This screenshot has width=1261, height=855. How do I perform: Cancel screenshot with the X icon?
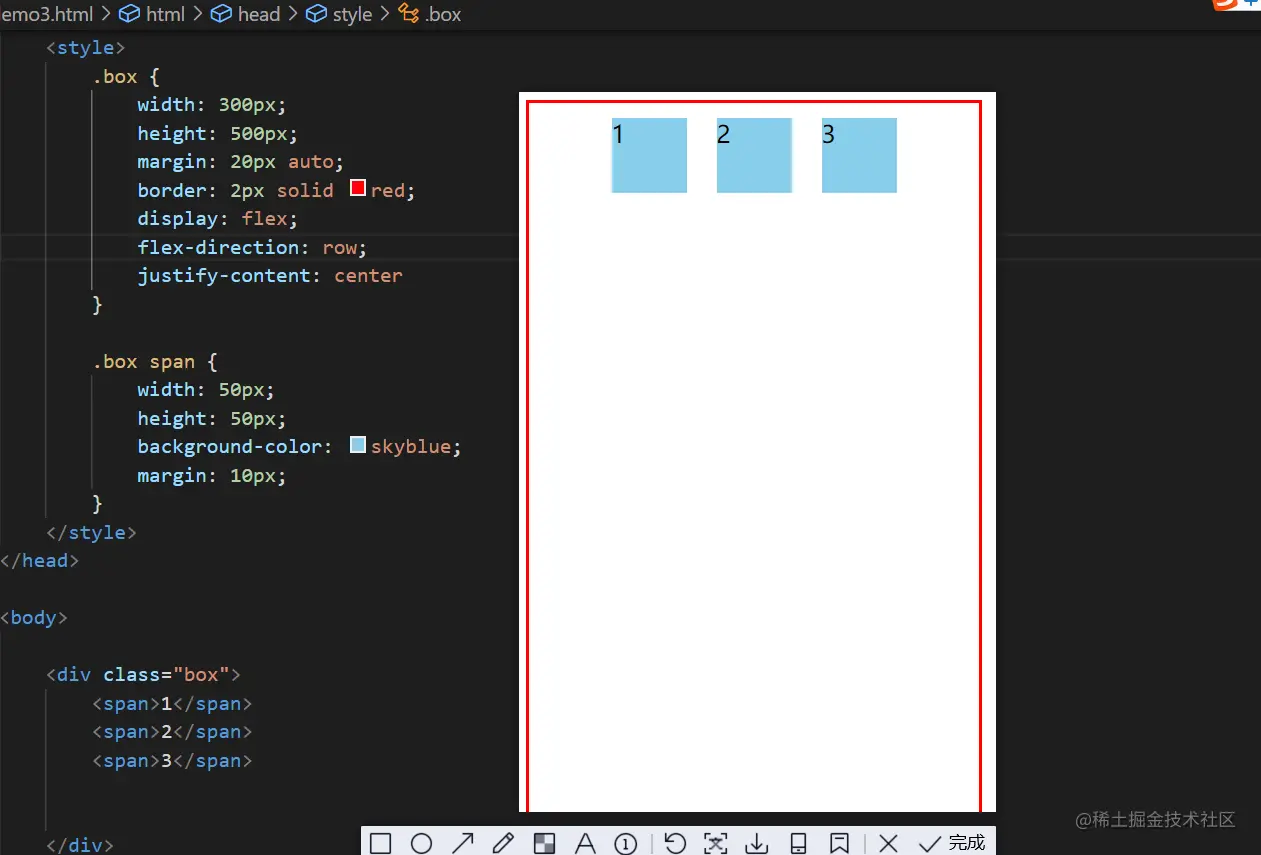888,843
